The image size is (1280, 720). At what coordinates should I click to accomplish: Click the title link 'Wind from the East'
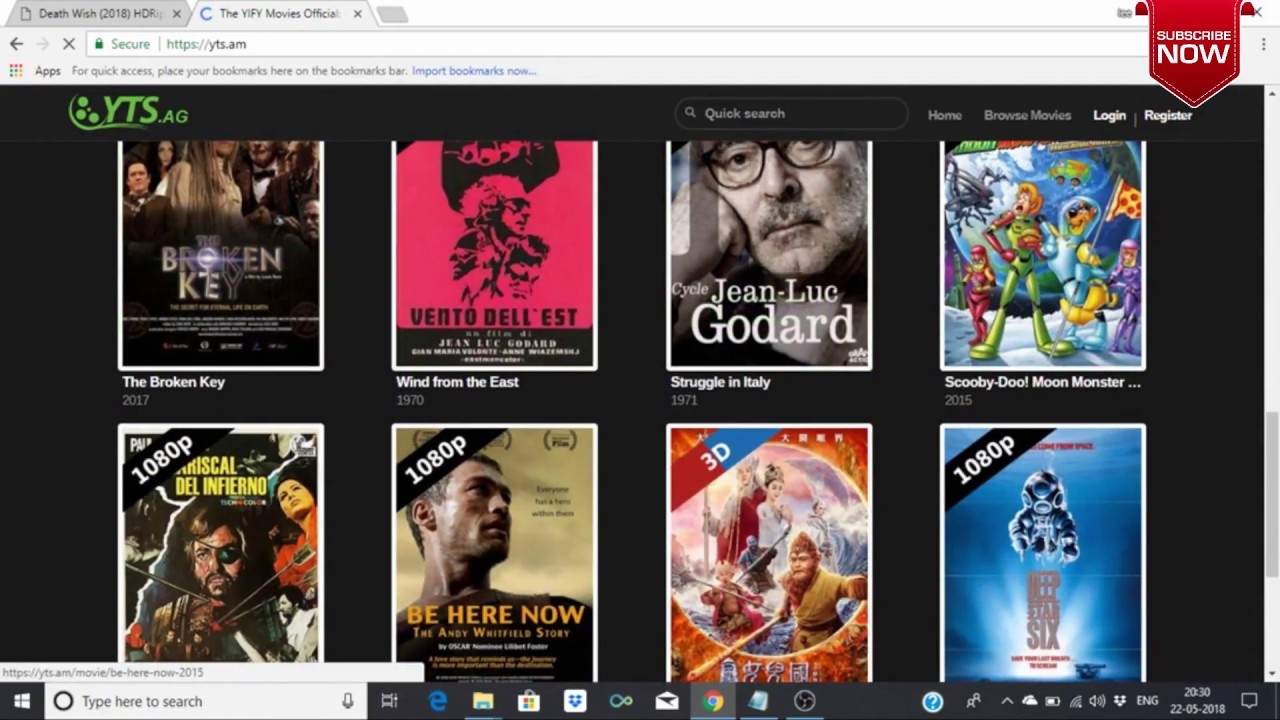point(457,382)
